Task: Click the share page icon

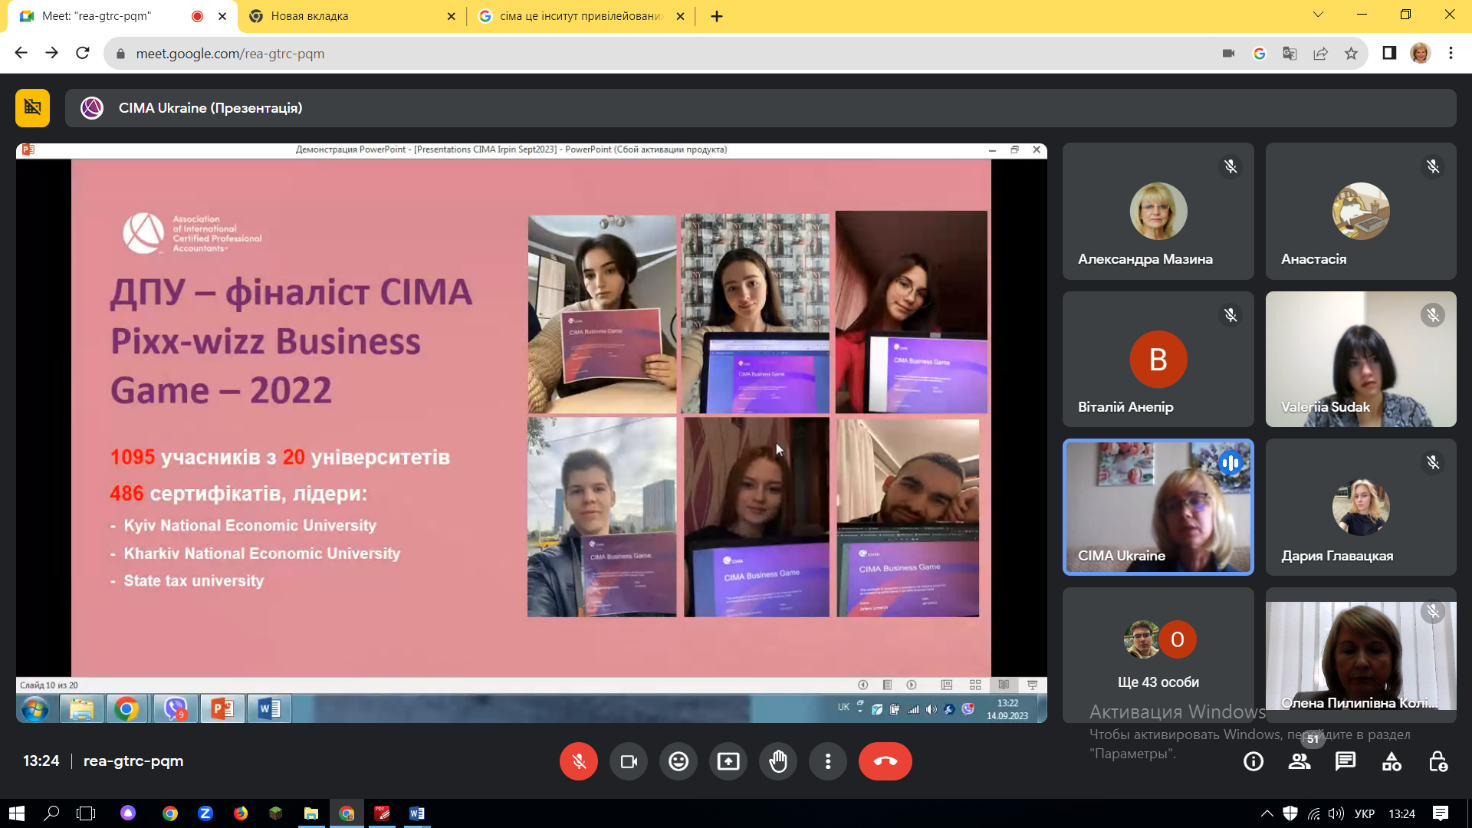Action: pos(1320,54)
